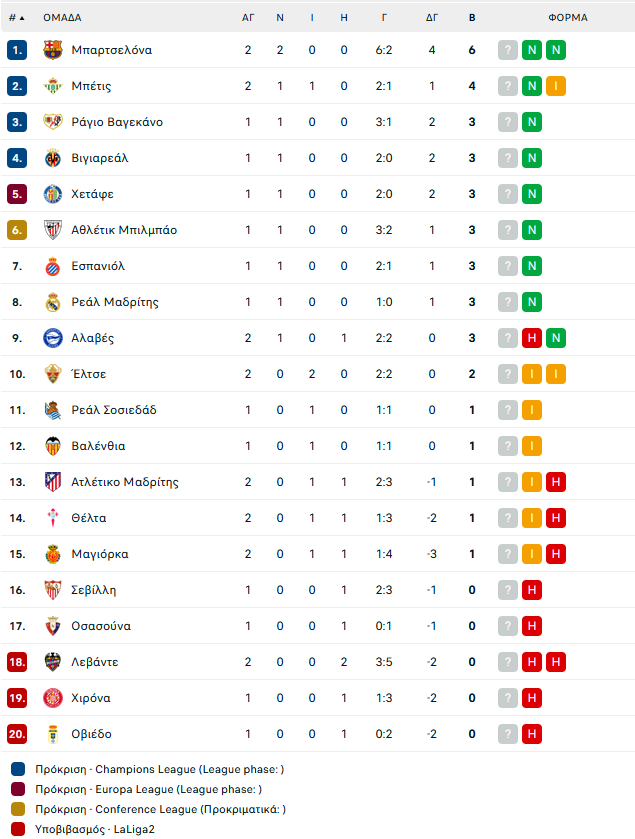Viewport: 635px width, 839px height.
Task: Click Barcelona's gray question mark form badge
Action: [x=508, y=50]
